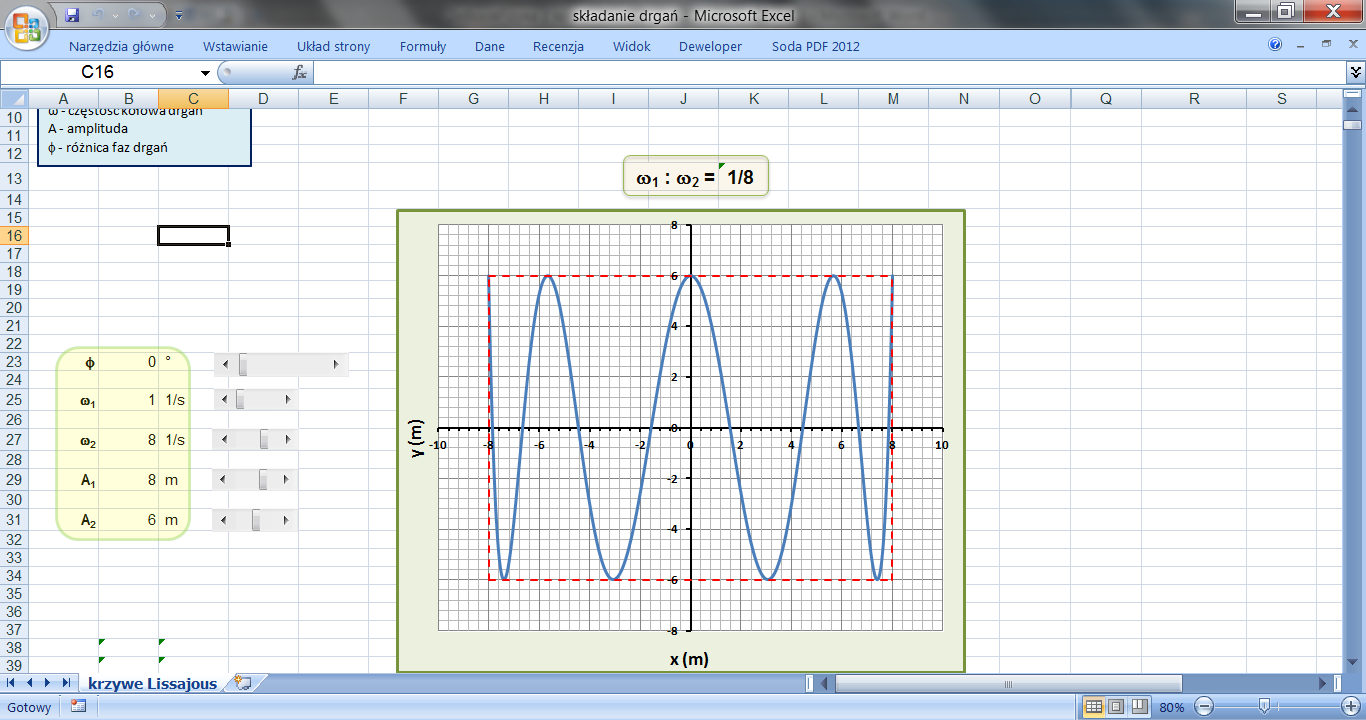Minimize the workbook window in ribbon
1366x720 pixels.
(1300, 46)
